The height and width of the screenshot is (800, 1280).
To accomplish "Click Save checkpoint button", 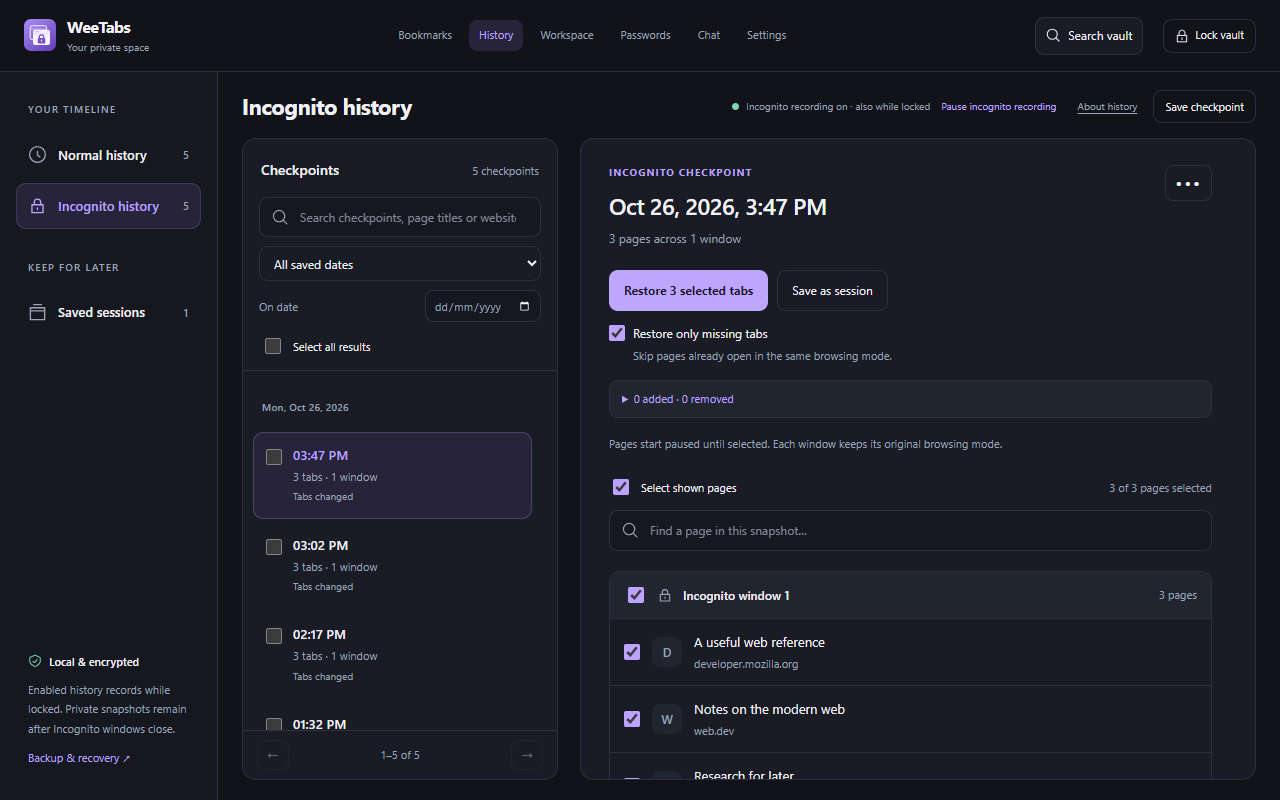I will pyautogui.click(x=1204, y=107).
